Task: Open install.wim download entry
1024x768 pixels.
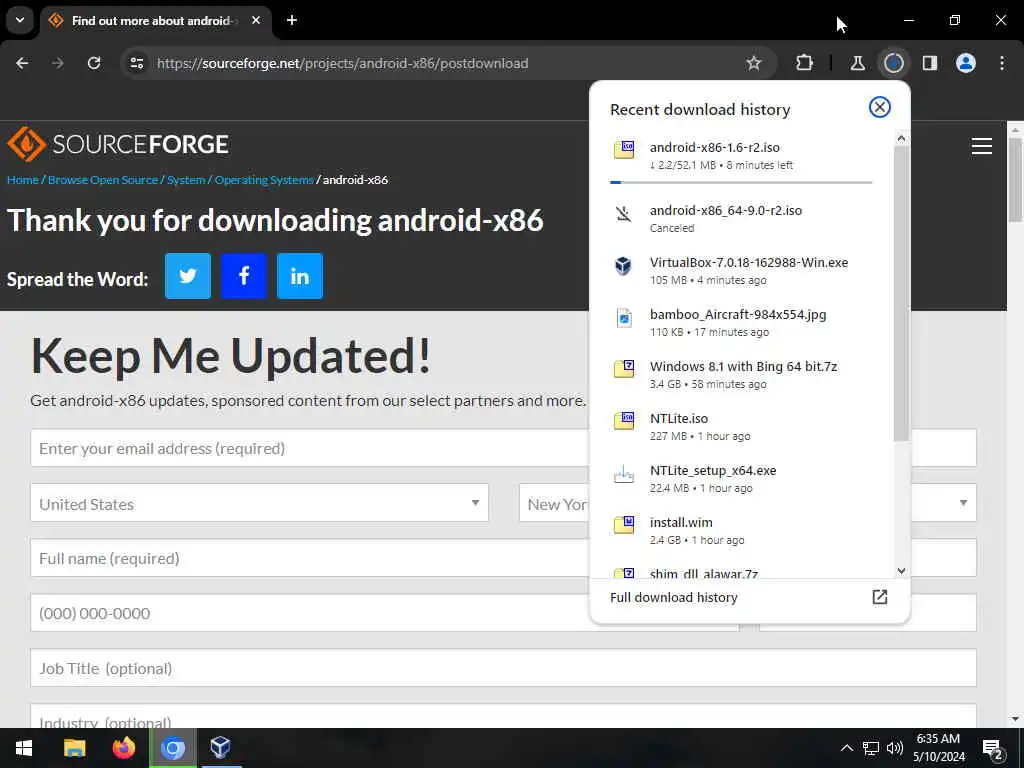Action: click(x=741, y=530)
